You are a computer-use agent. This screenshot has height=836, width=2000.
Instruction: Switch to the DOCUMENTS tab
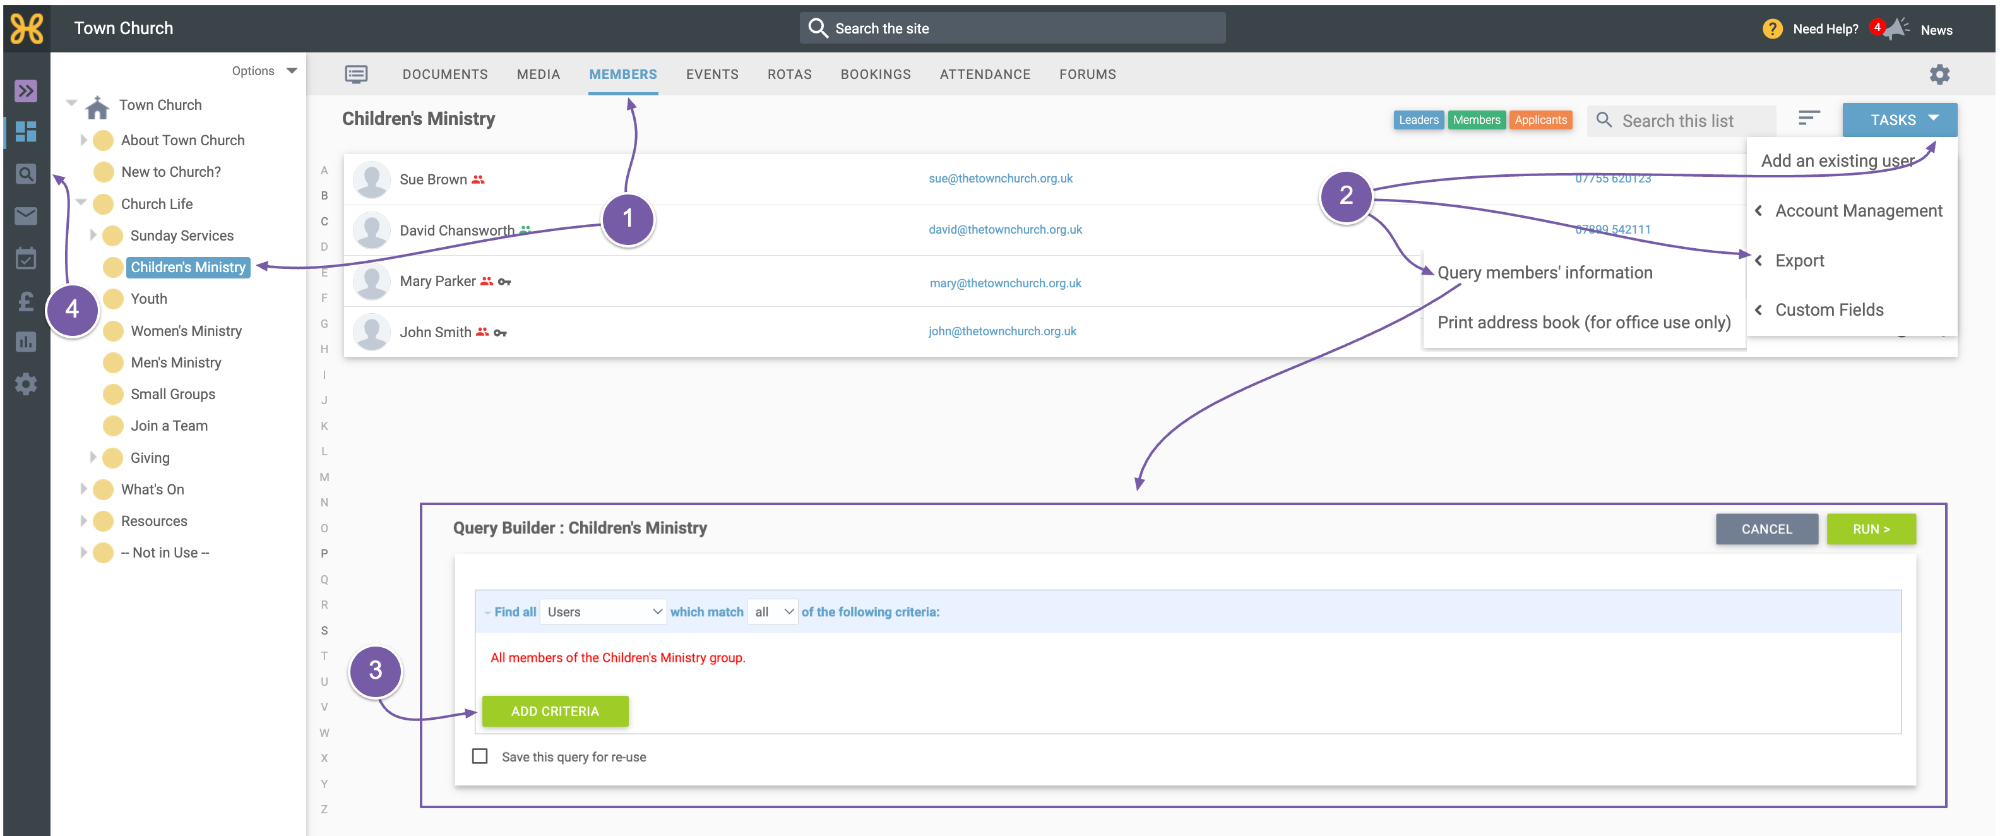click(445, 74)
